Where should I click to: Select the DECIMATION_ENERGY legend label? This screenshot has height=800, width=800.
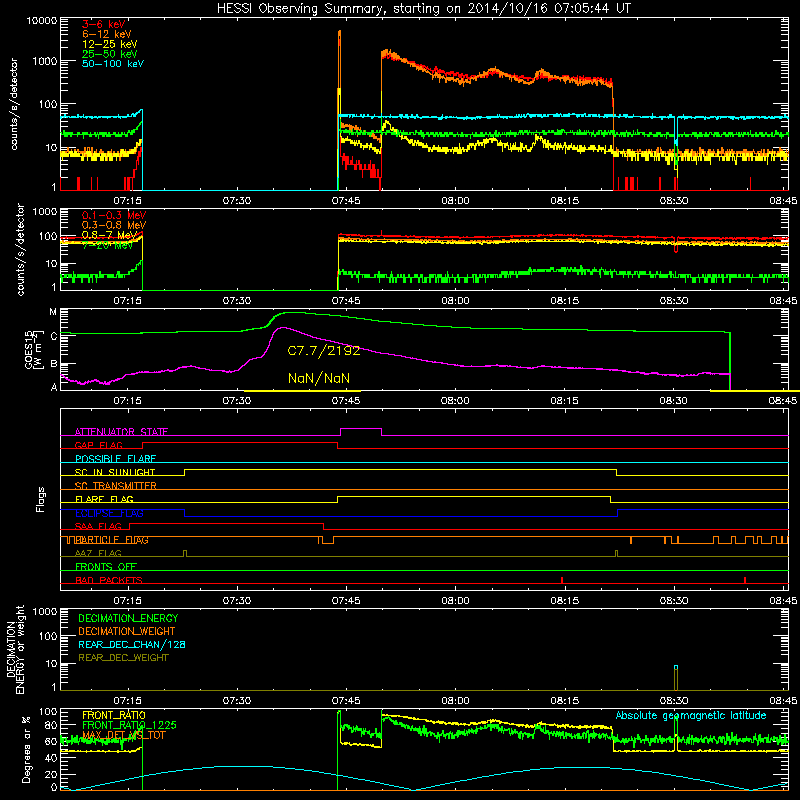pos(128,618)
